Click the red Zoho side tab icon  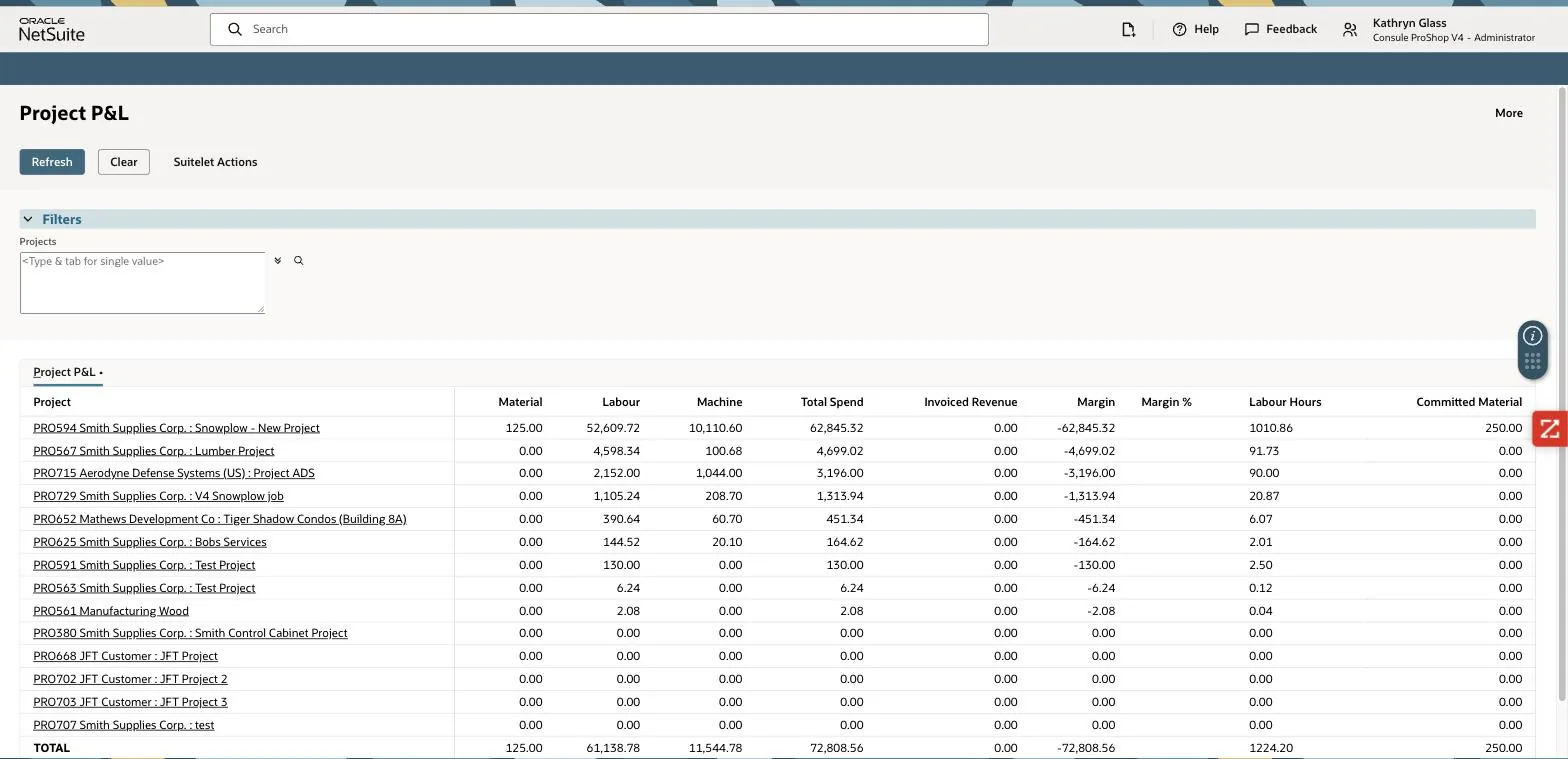[x=1550, y=429]
